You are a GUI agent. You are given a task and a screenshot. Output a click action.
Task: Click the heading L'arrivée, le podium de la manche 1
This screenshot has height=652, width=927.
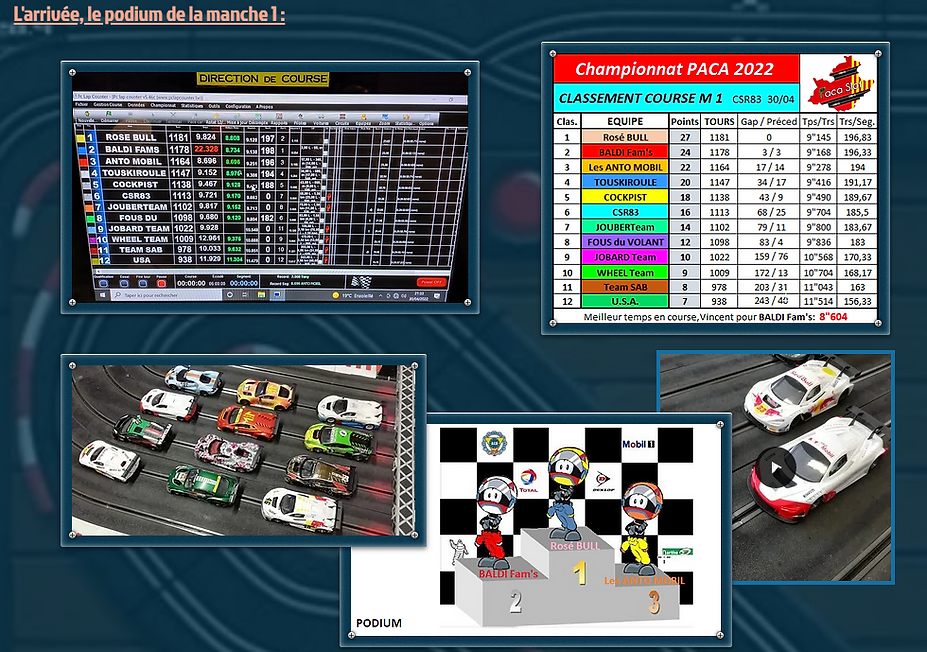(x=149, y=14)
